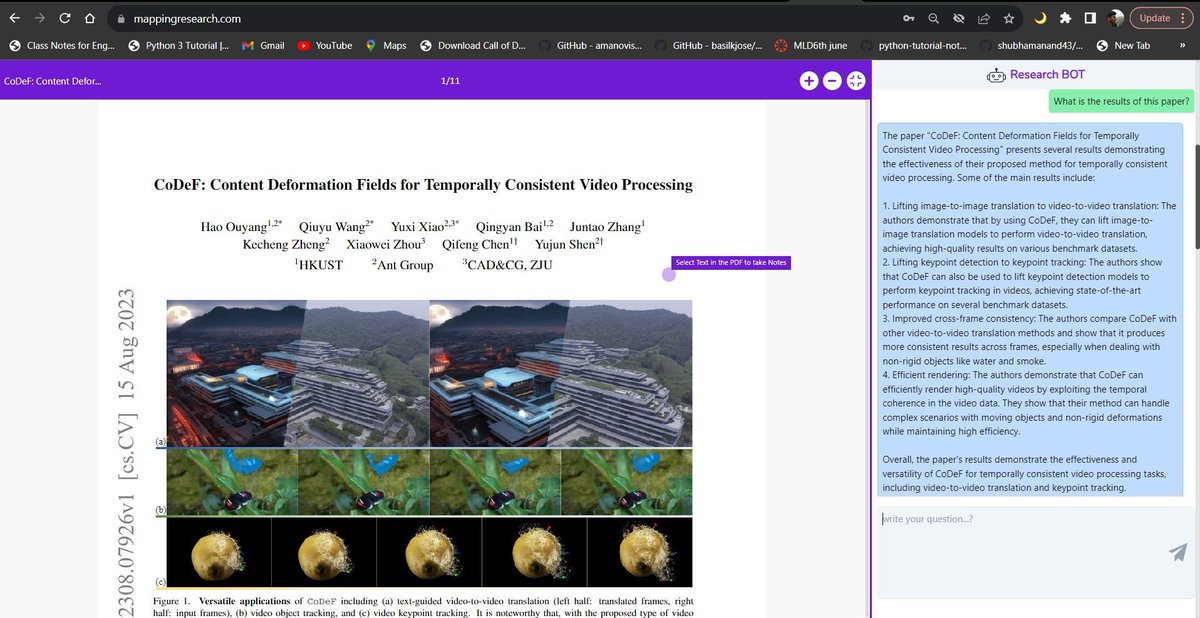Show more bookmarks with the double chevron

point(1184,45)
